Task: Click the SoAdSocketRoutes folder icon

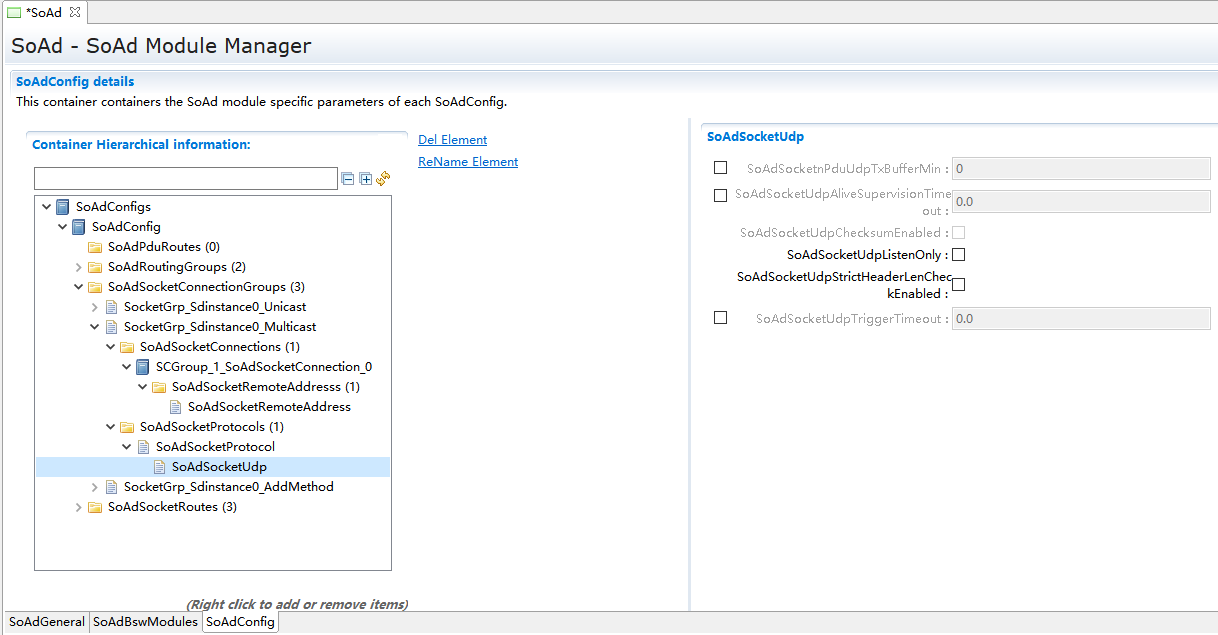Action: 95,507
